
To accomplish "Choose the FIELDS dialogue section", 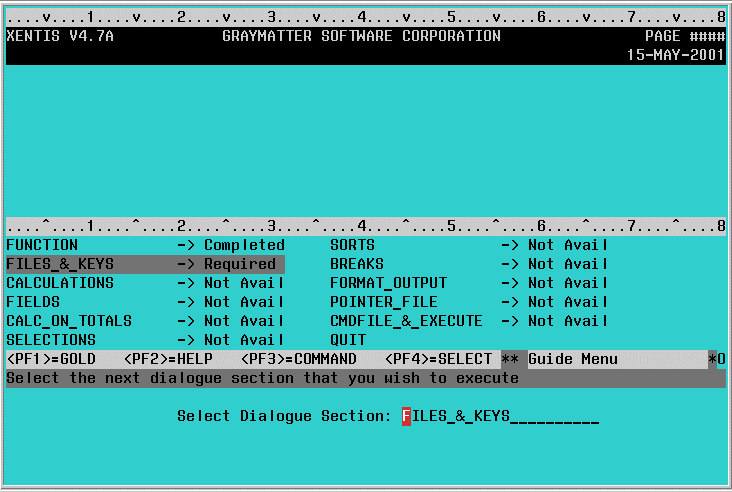I will click(x=33, y=302).
